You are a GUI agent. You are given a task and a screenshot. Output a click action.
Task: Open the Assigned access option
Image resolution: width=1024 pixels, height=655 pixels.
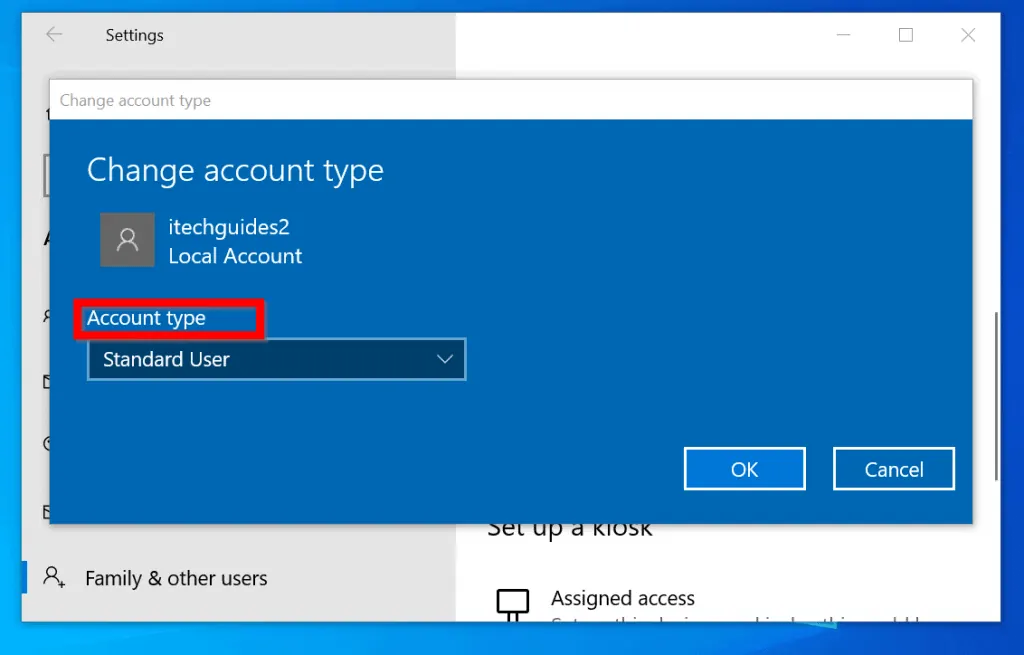[x=622, y=598]
